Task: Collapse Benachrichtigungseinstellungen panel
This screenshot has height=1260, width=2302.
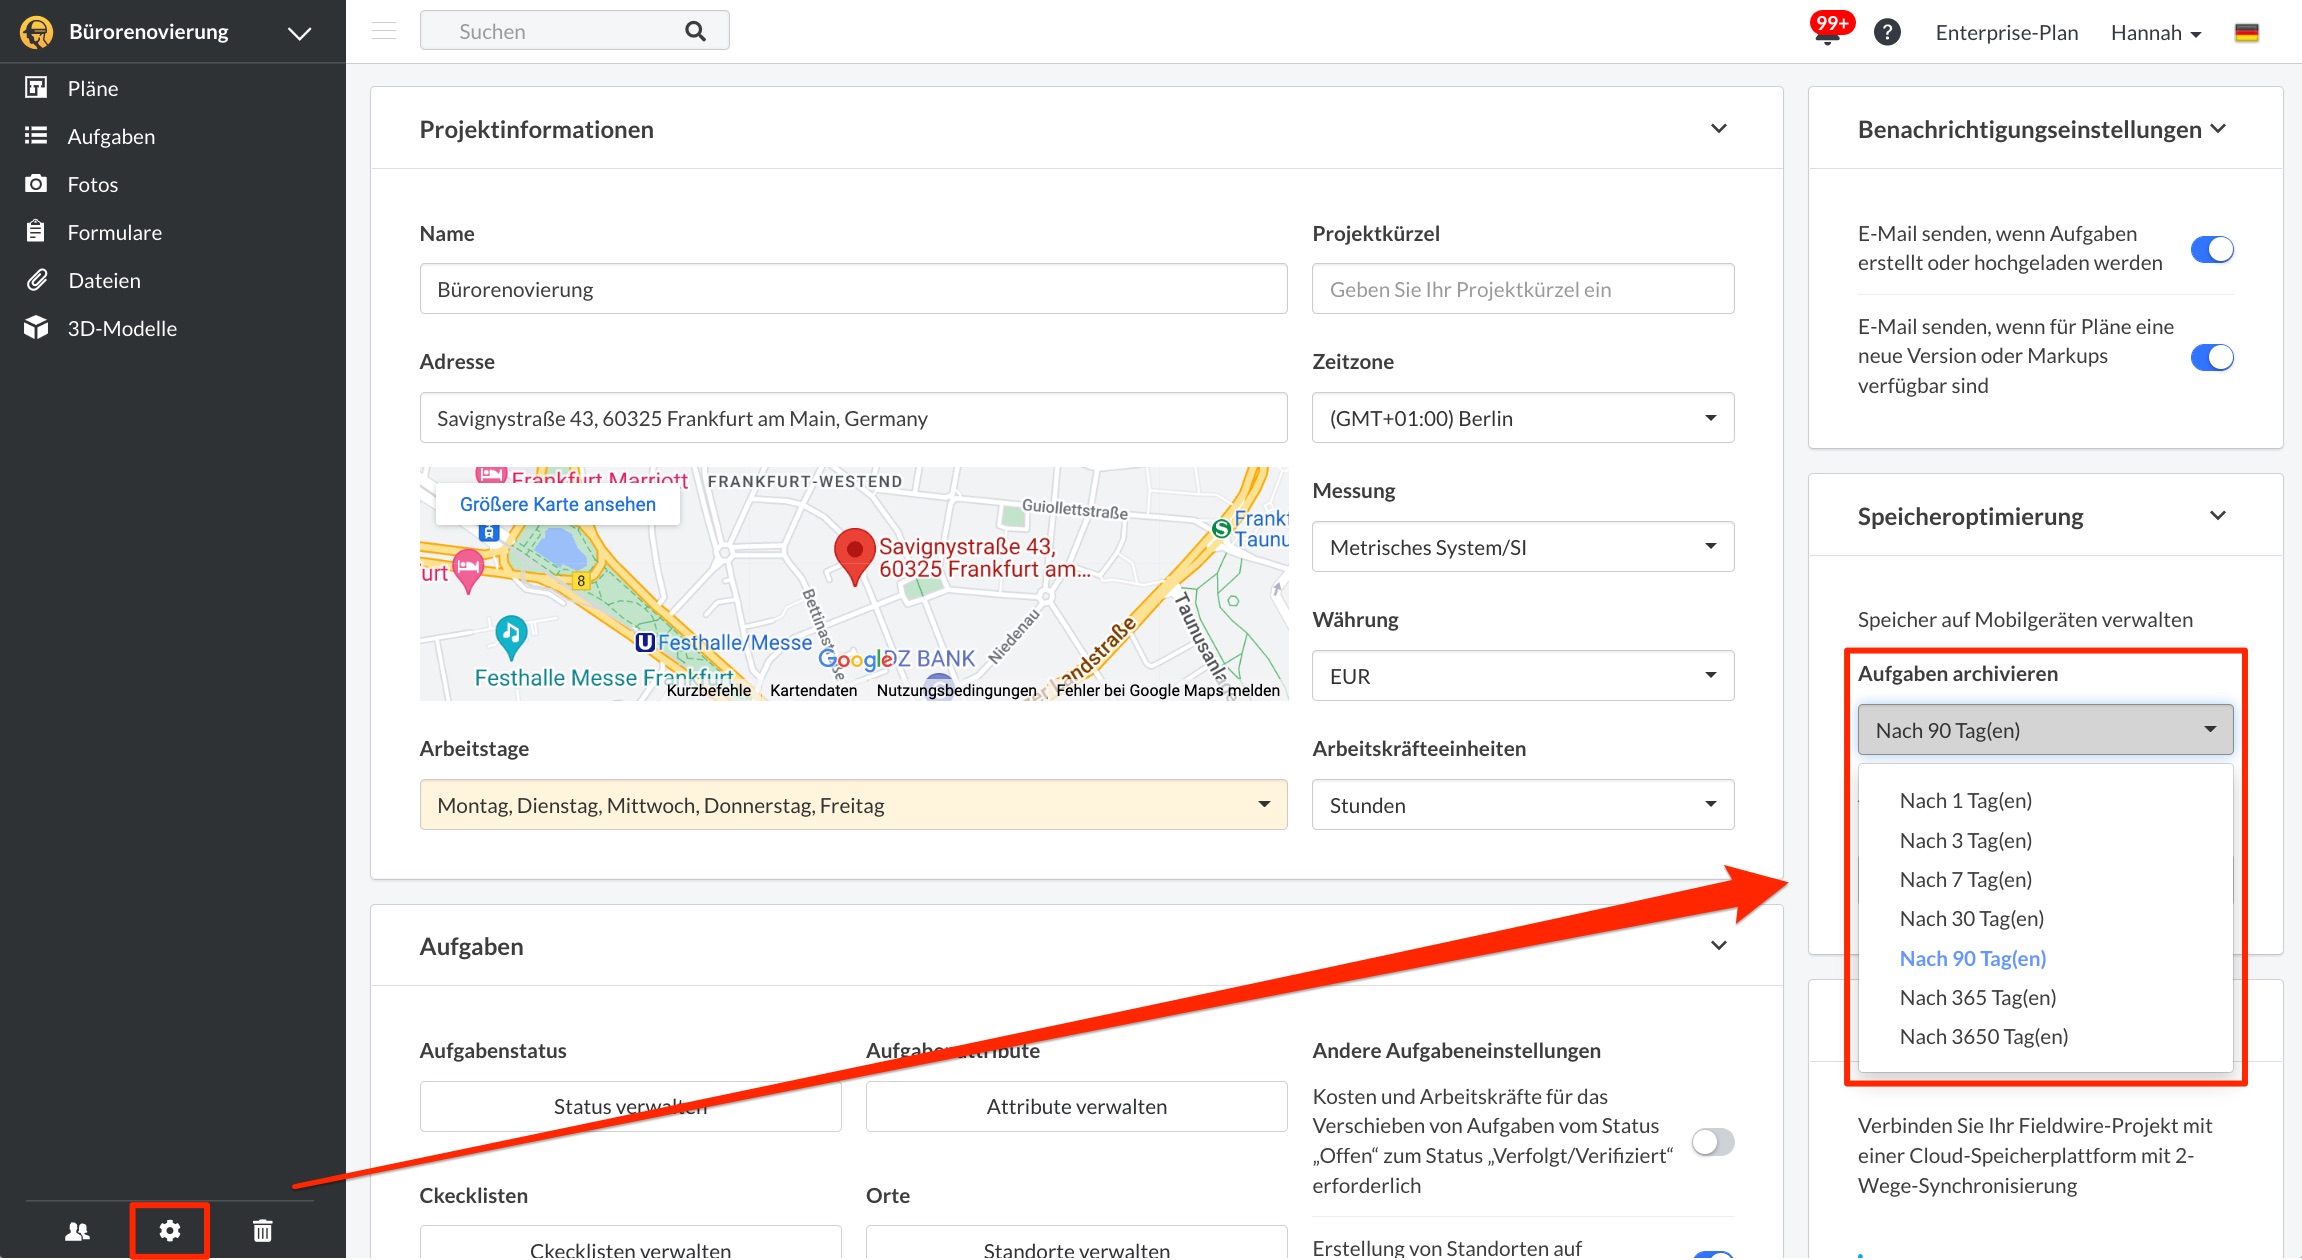Action: tap(2218, 129)
